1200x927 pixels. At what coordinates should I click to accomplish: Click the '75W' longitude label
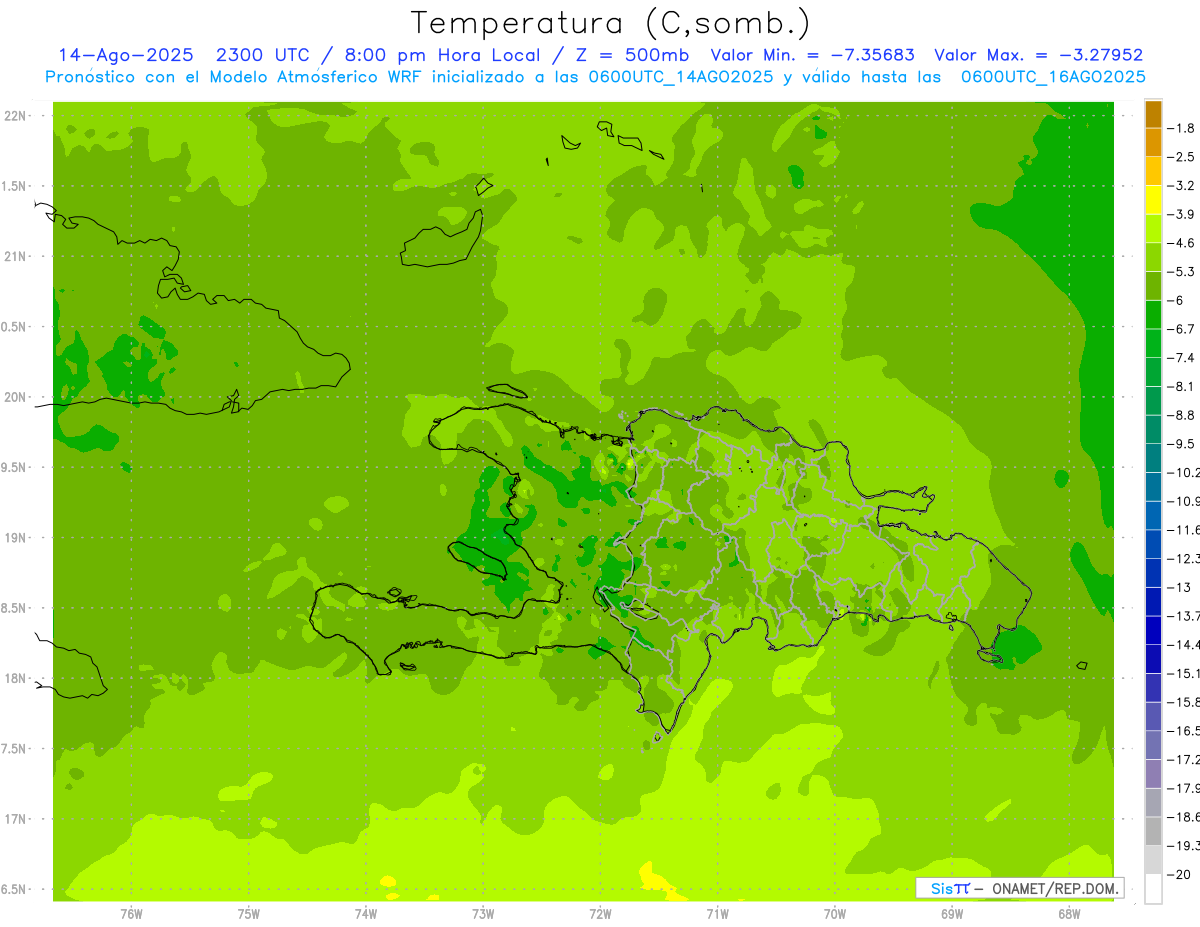249,914
